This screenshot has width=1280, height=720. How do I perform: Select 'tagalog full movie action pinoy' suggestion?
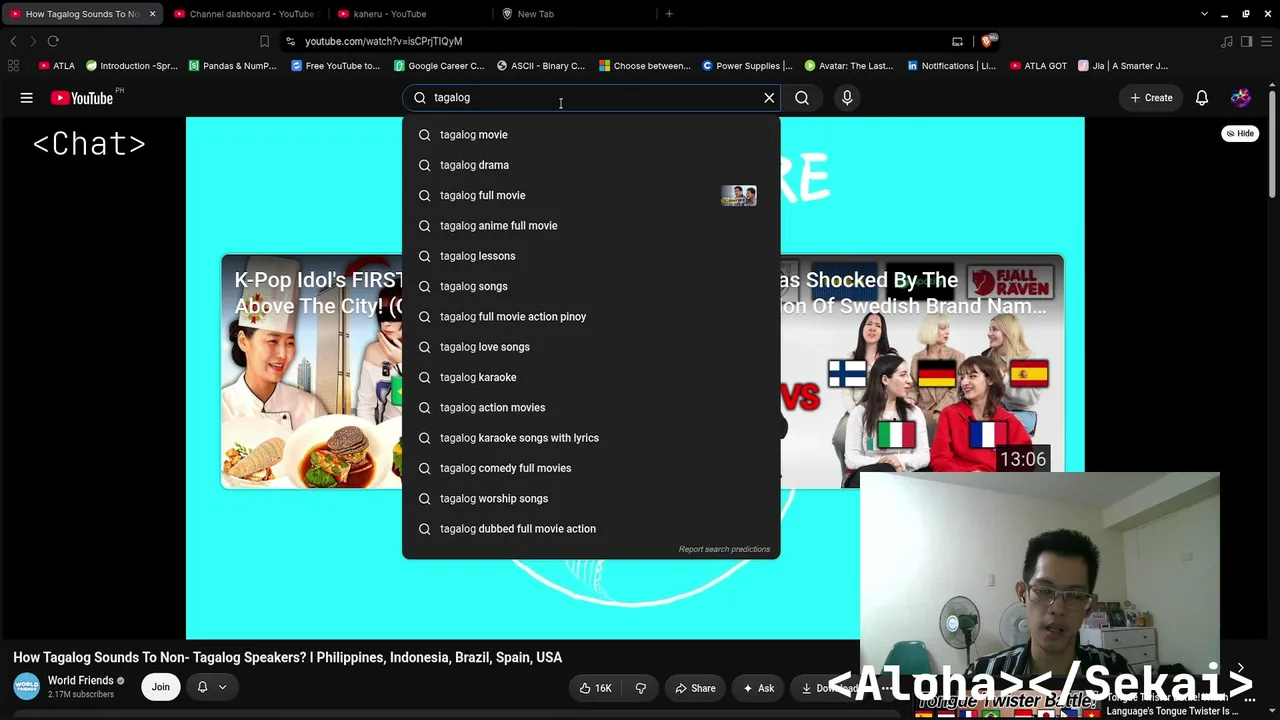591,317
